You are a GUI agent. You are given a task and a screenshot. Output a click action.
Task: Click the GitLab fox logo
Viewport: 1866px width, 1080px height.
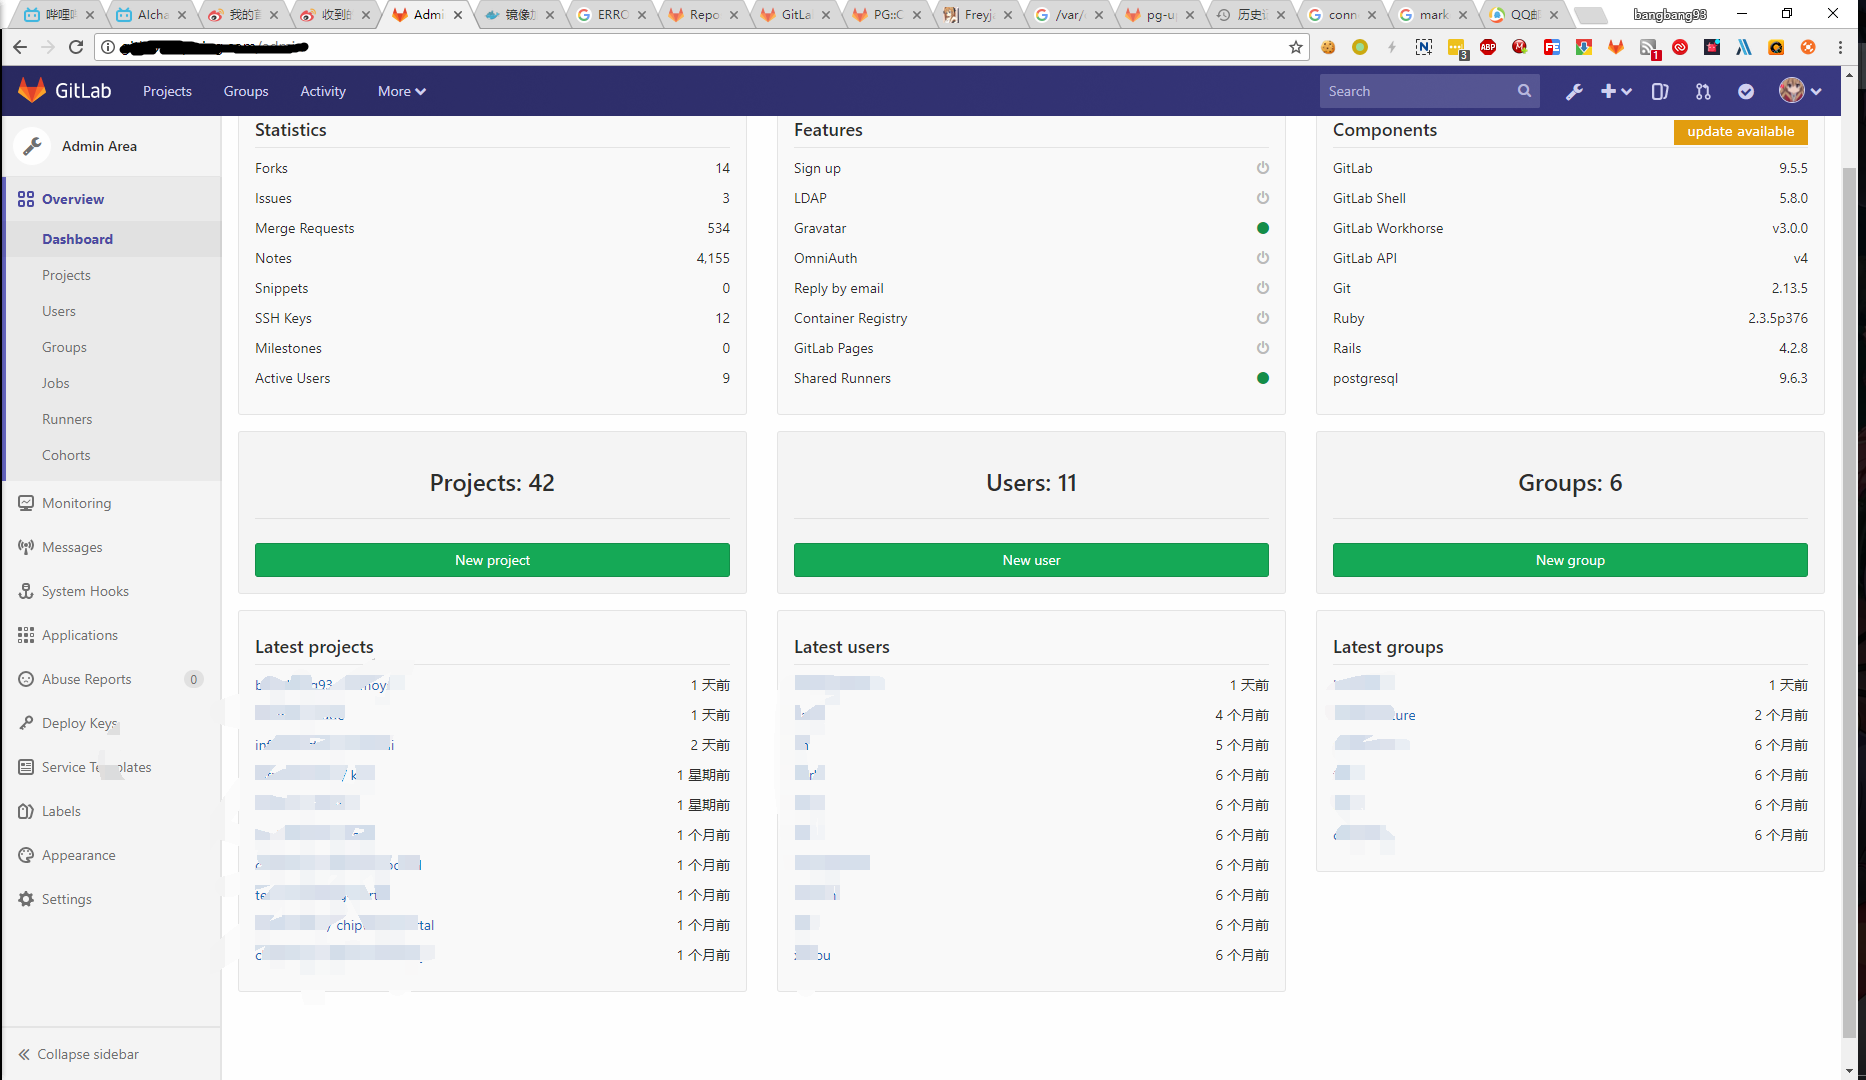[32, 91]
